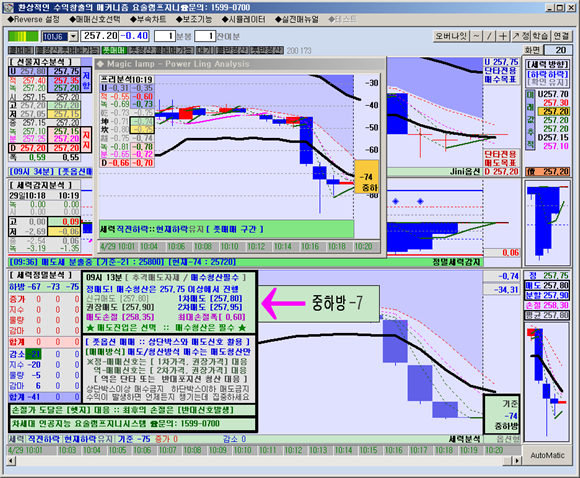
Task: Click the 학습 button
Action: tap(540, 36)
